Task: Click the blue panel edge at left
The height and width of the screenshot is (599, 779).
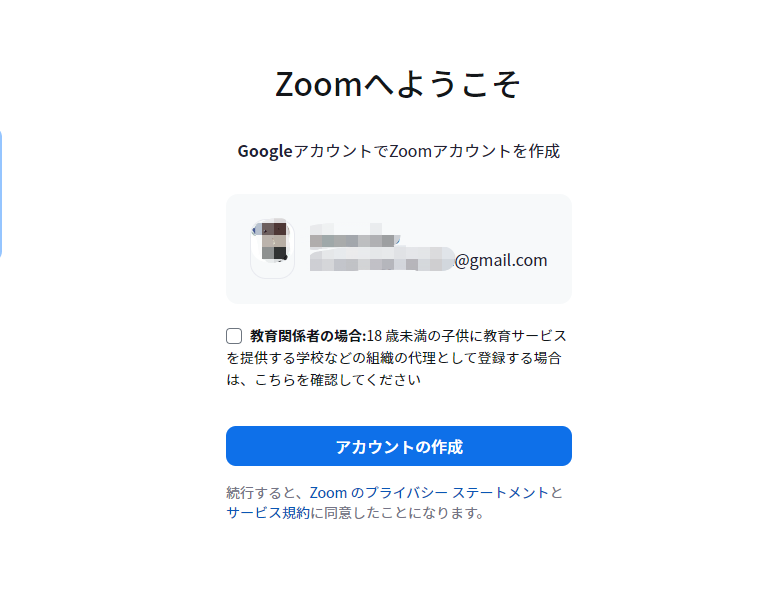Action: [1, 194]
